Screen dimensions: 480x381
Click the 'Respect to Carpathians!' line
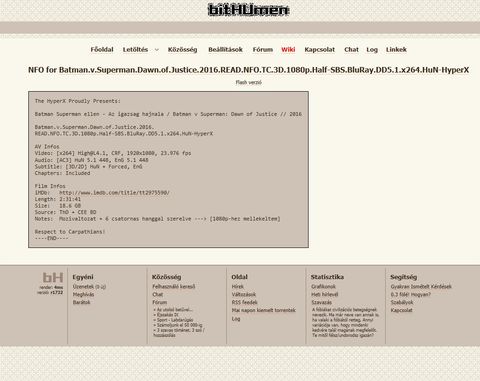[70, 232]
